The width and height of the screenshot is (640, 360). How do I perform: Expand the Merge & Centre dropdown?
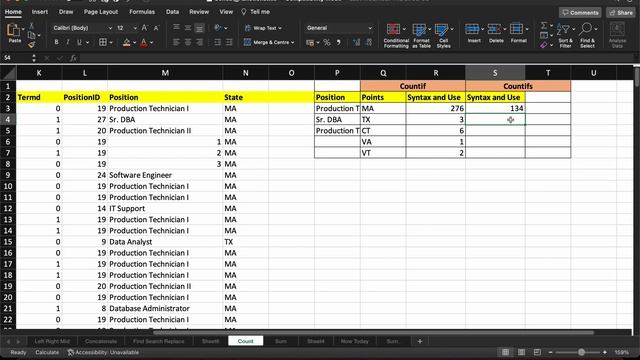point(293,42)
